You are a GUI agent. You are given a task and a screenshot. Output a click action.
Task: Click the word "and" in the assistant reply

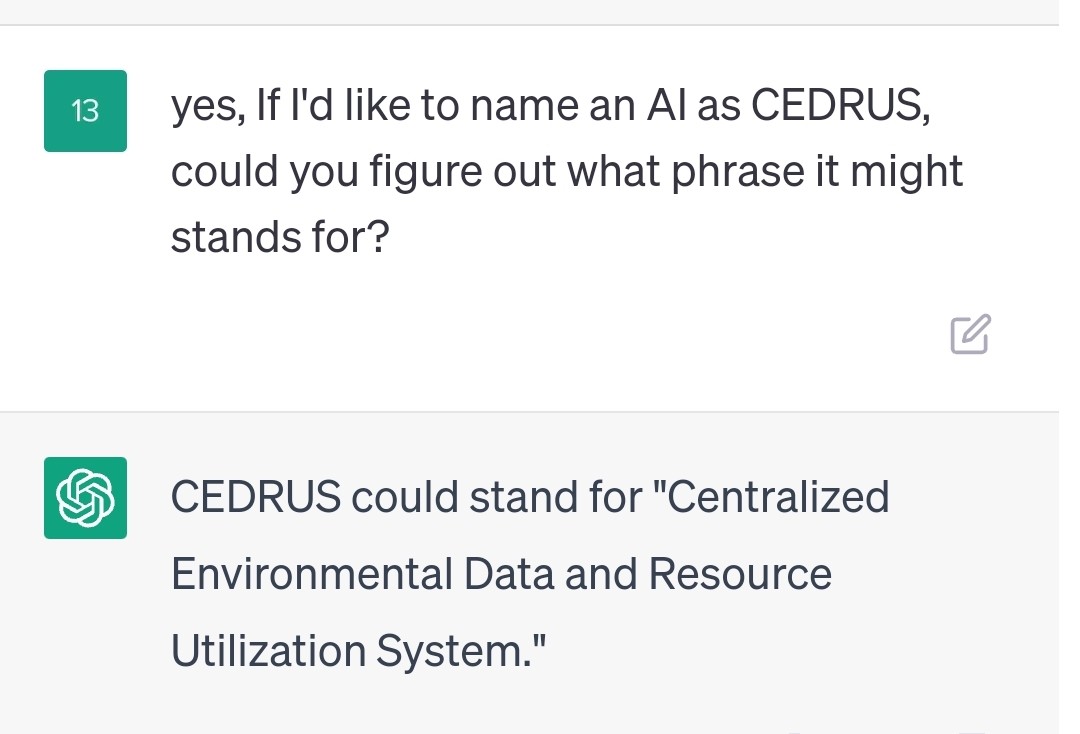[x=601, y=574]
